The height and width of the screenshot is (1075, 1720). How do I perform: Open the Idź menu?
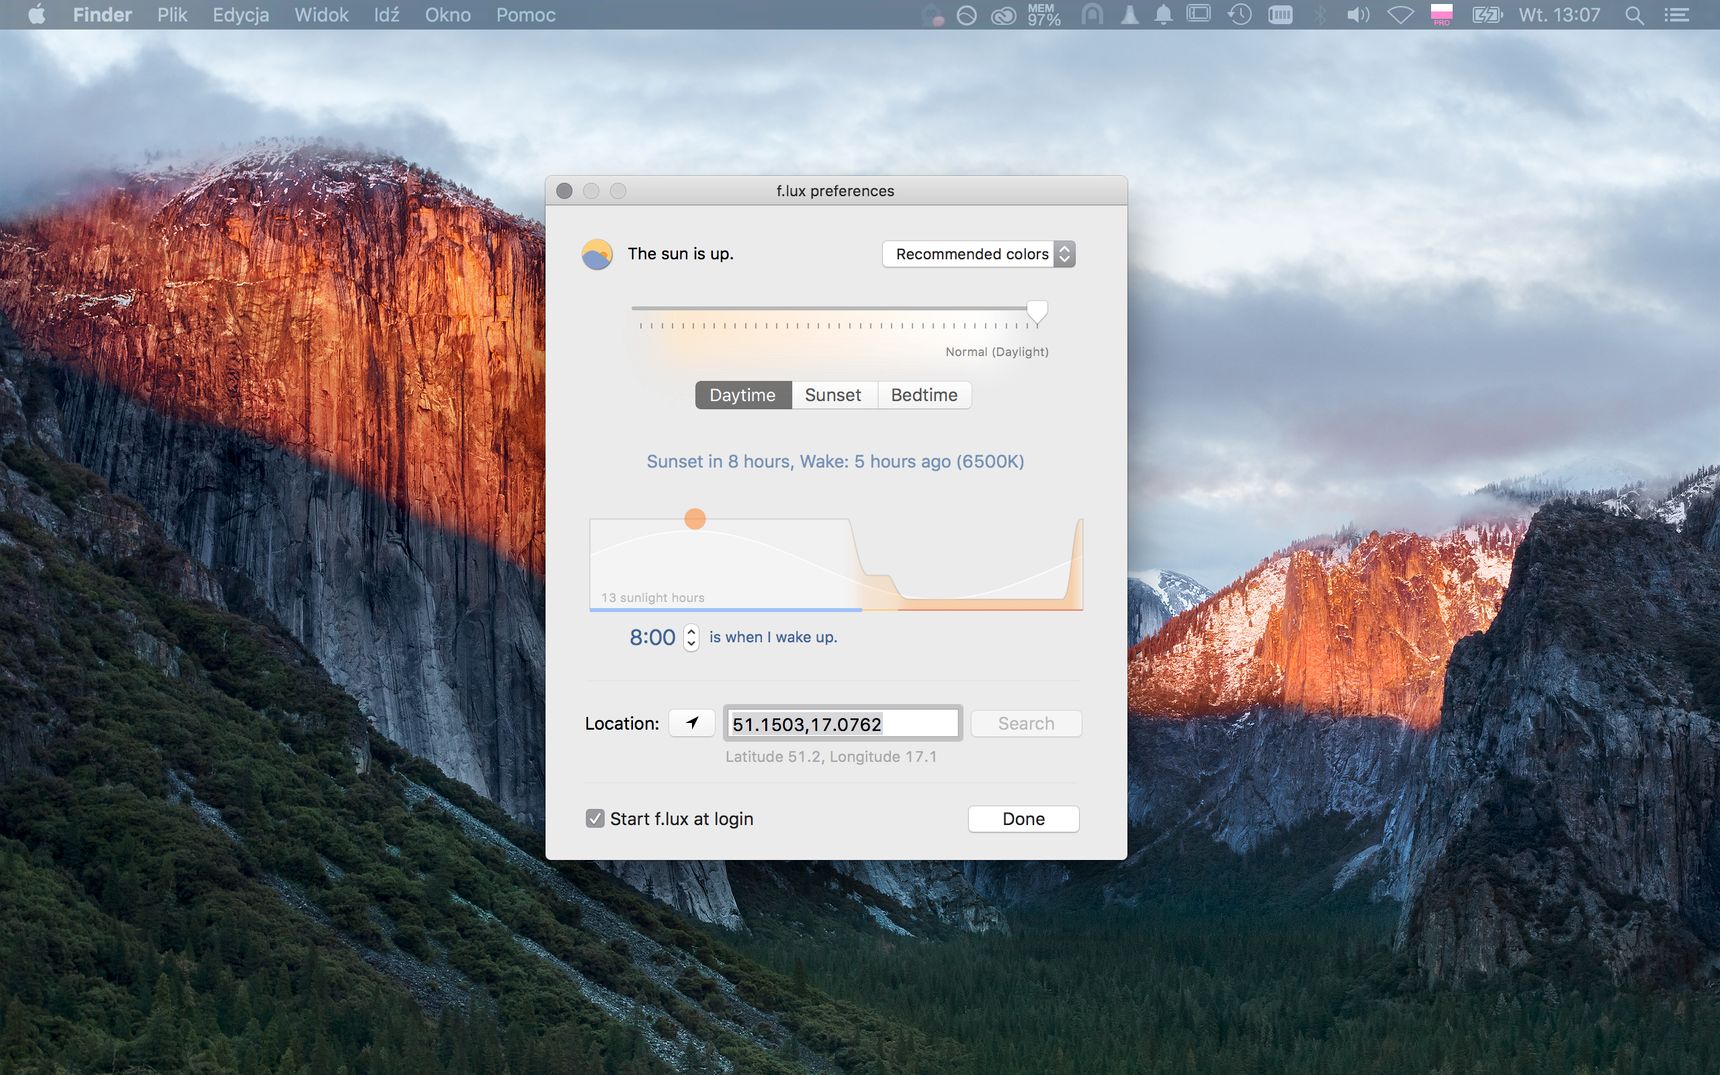tap(387, 15)
